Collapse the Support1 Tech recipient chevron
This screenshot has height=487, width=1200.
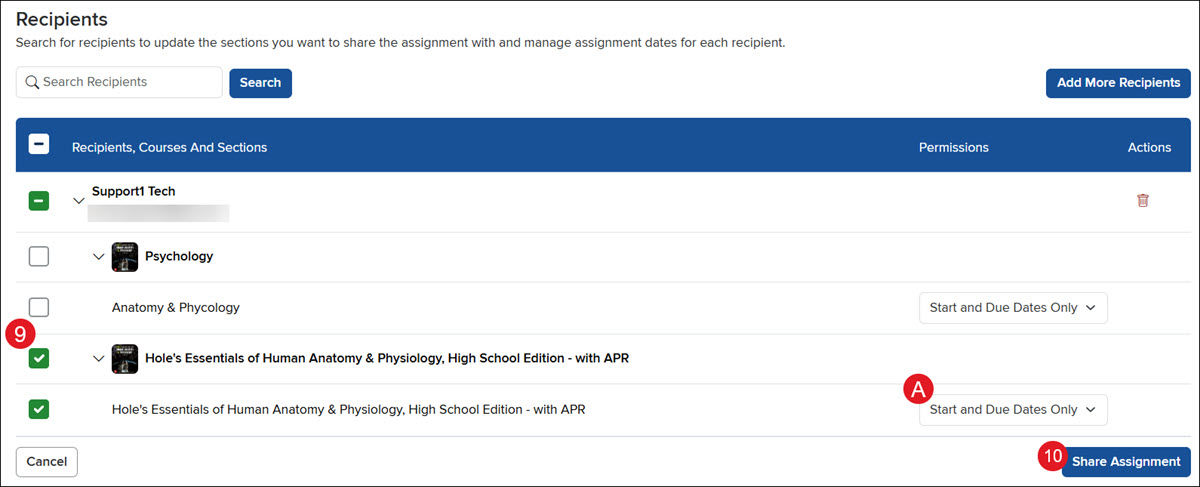pyautogui.click(x=79, y=201)
